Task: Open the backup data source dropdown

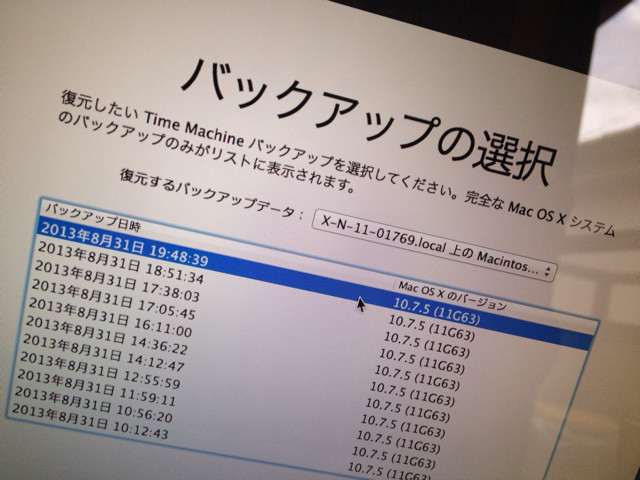Action: point(434,245)
